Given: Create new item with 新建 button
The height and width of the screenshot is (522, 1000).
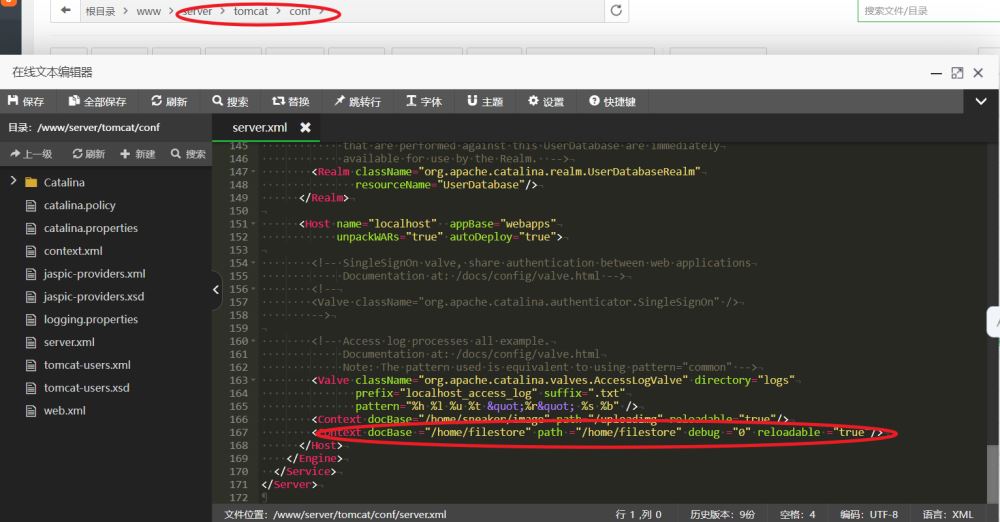Looking at the screenshot, I should pos(138,154).
